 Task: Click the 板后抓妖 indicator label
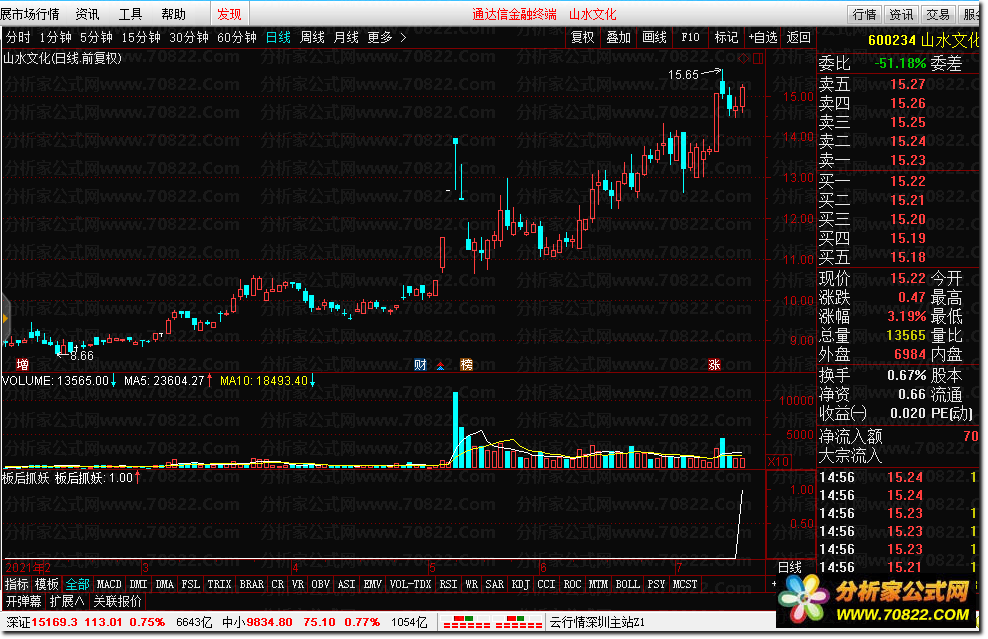coord(25,478)
